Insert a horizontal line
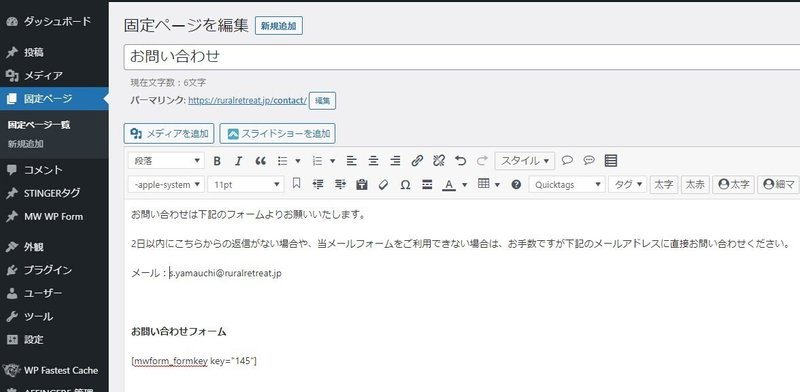The width and height of the screenshot is (800, 392). [x=428, y=184]
